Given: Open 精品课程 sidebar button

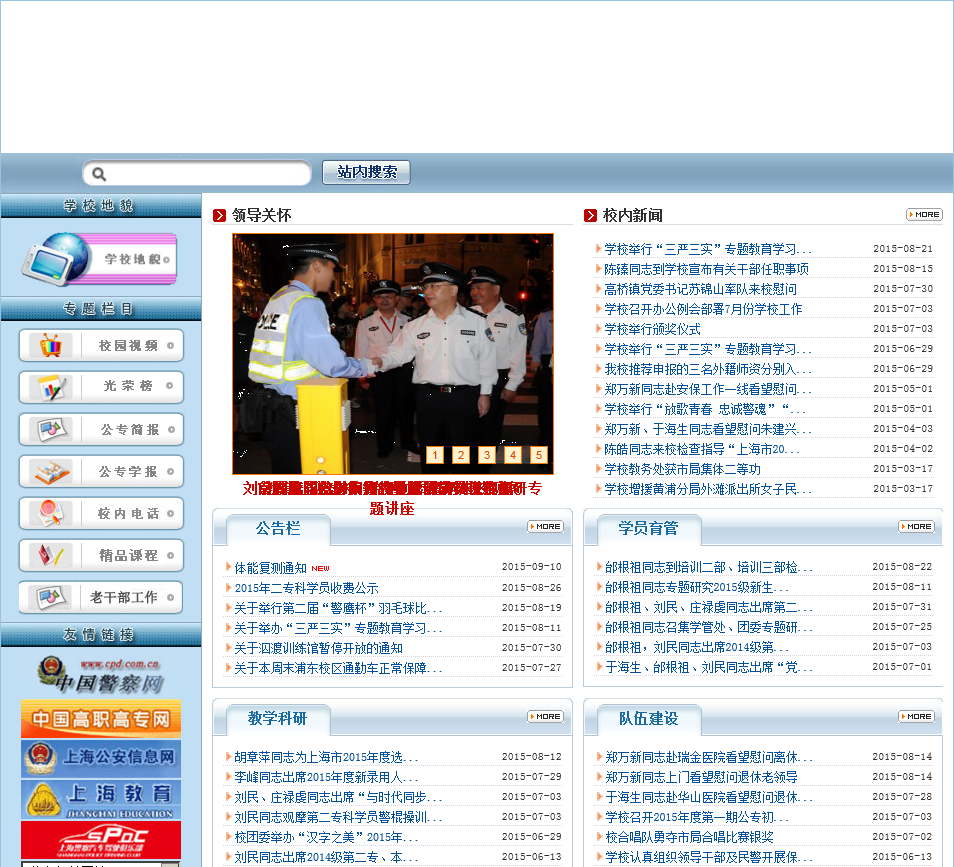Looking at the screenshot, I should (101, 555).
